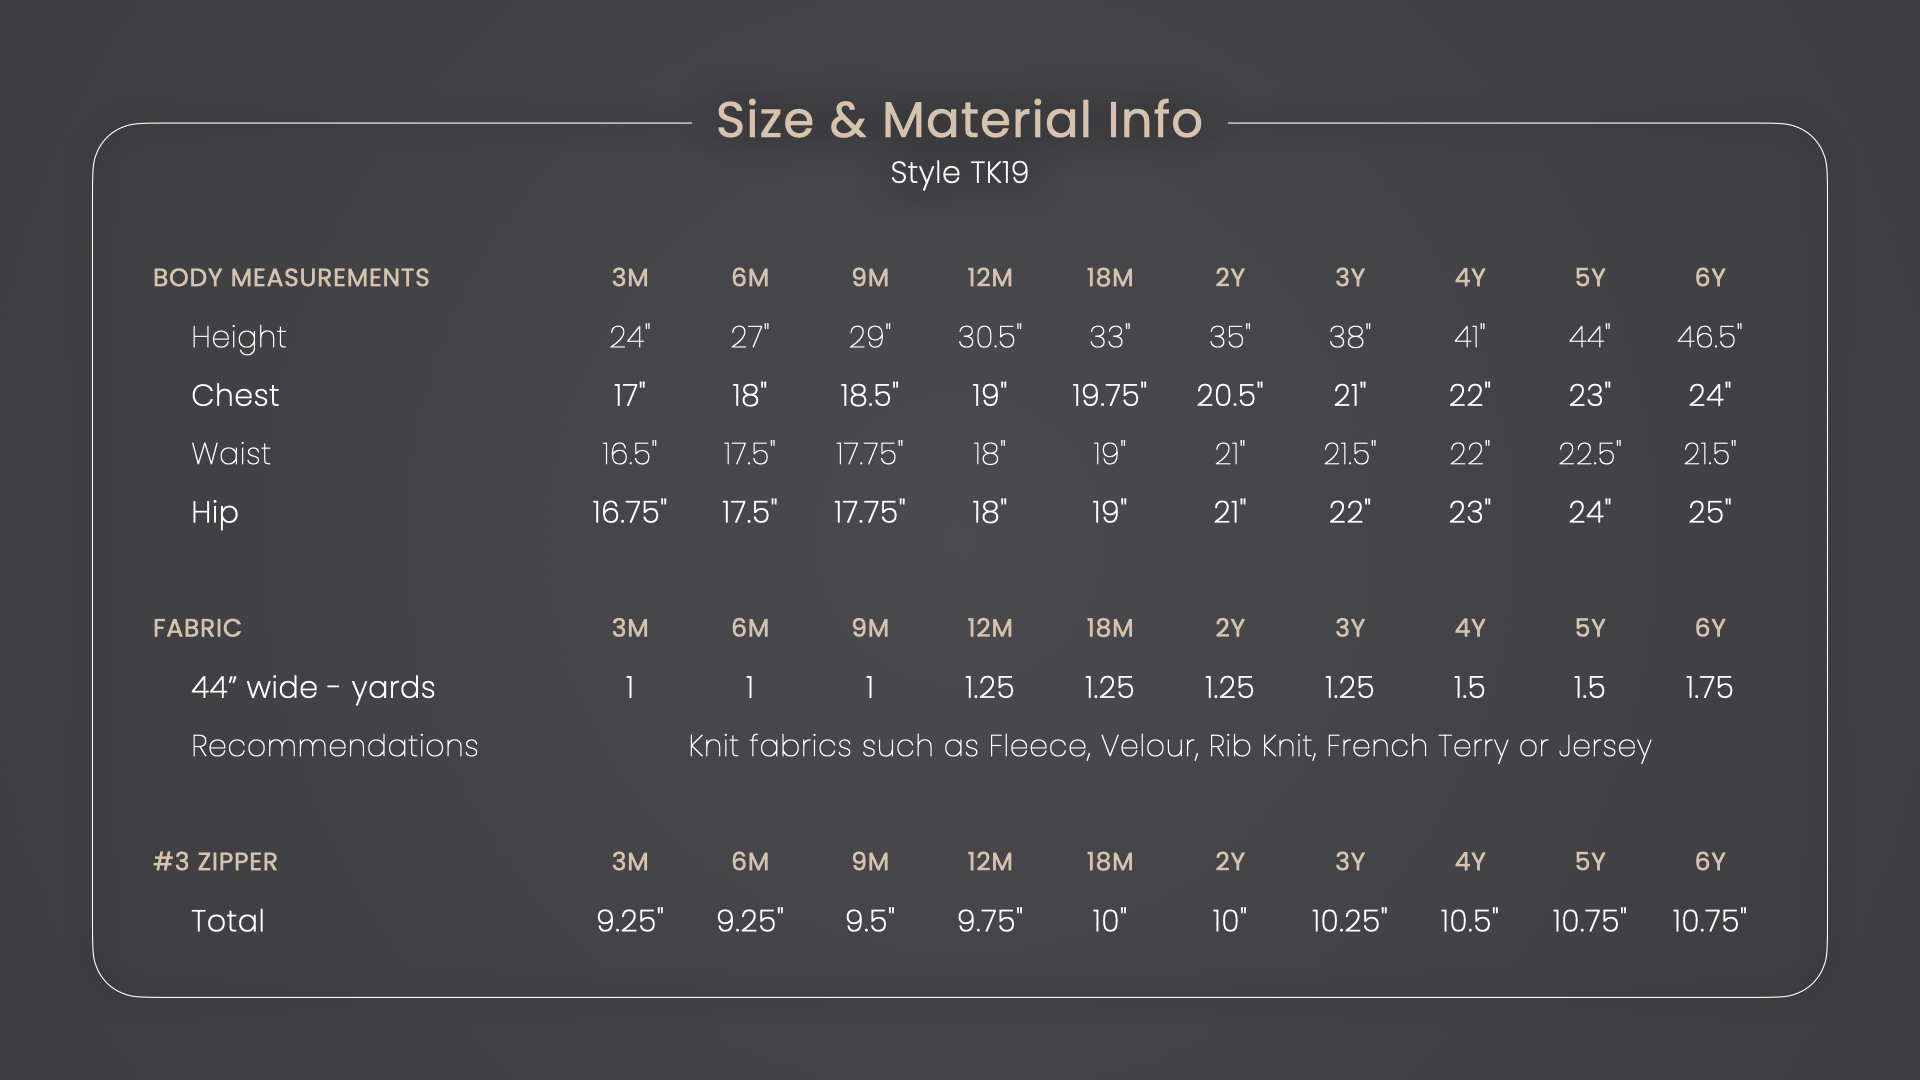The height and width of the screenshot is (1080, 1920).
Task: Select the 3M column header under Body Measurements
Action: (x=630, y=278)
